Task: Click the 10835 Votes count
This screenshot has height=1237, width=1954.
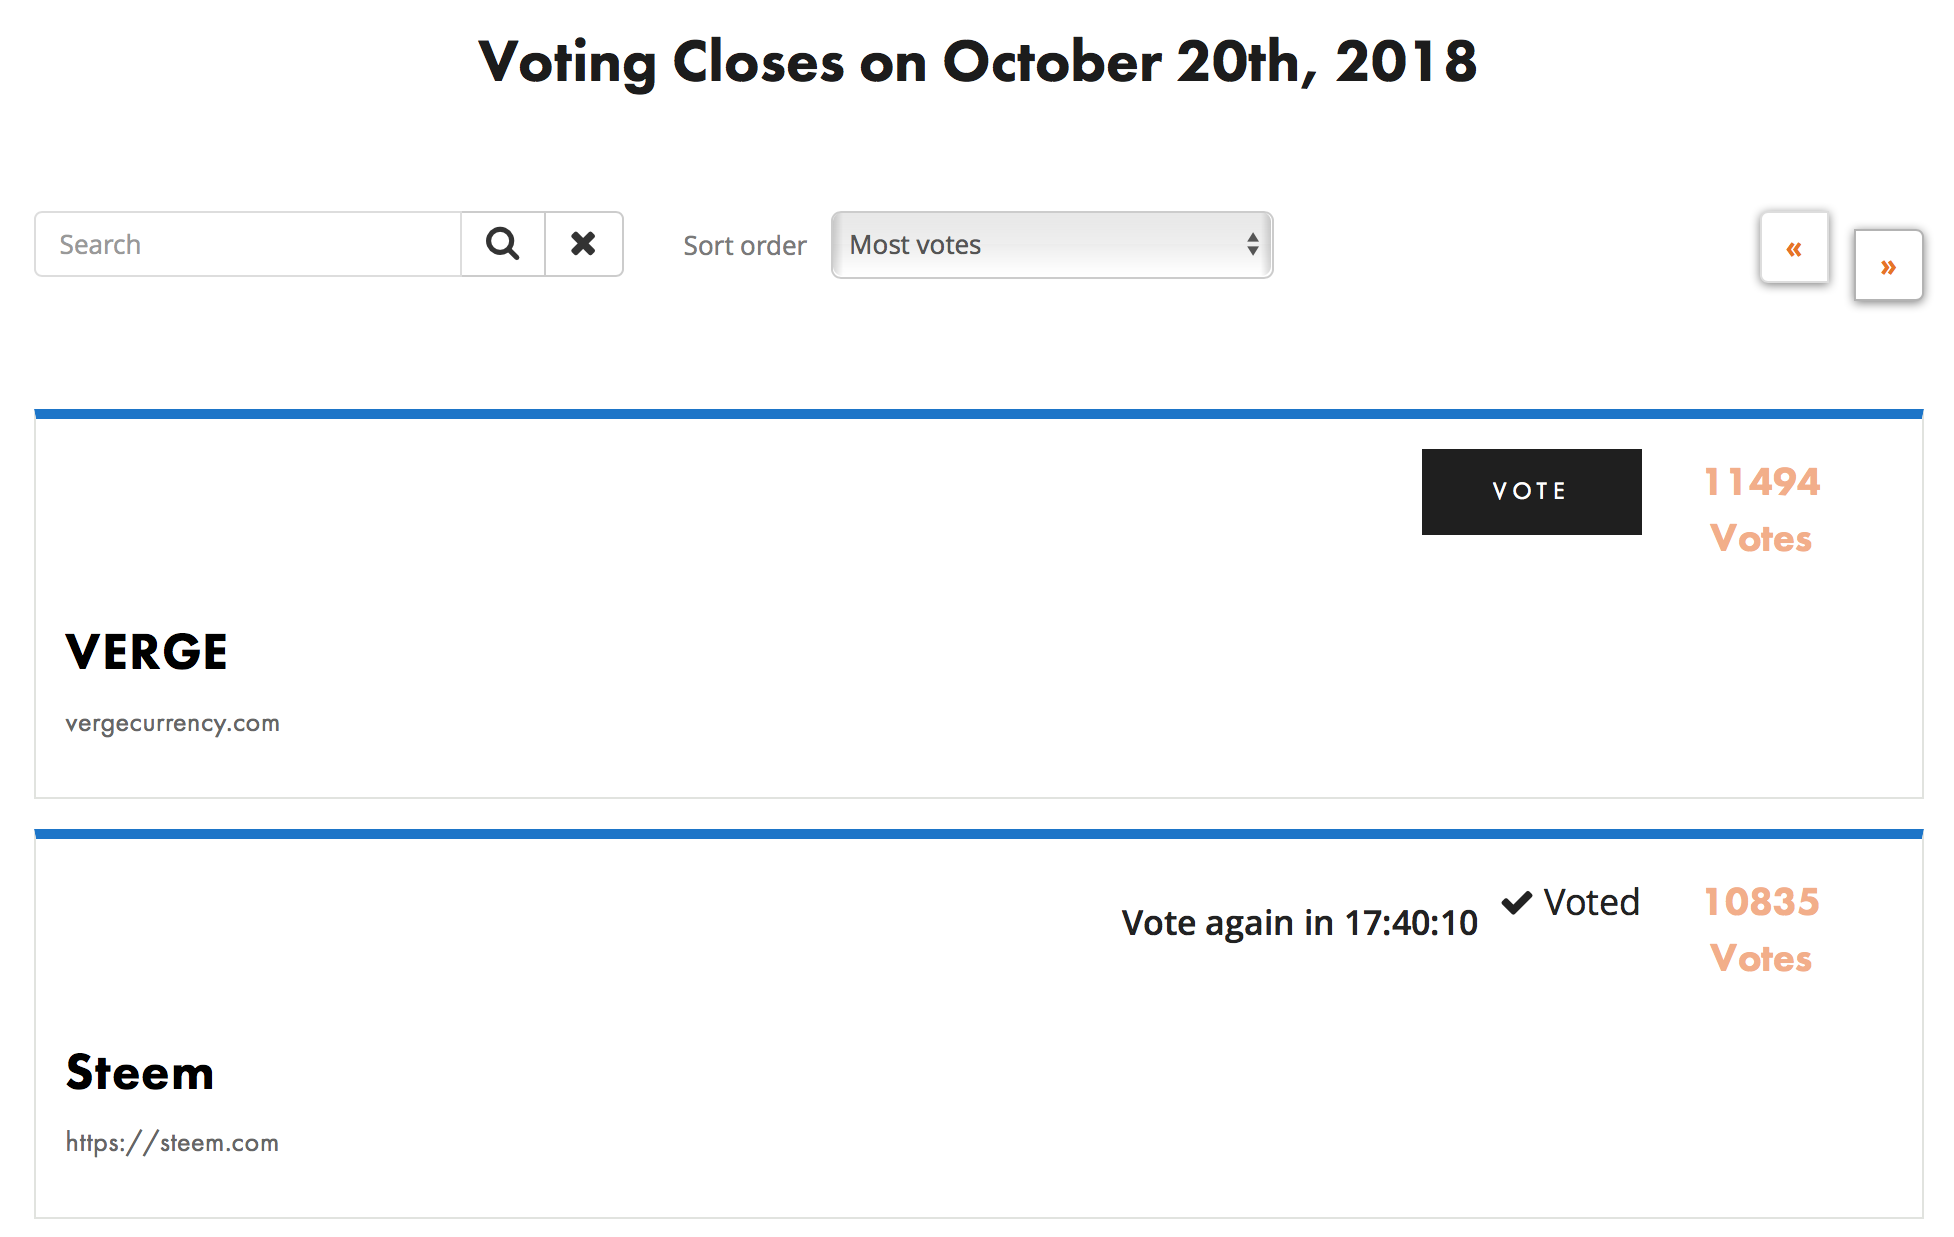Action: point(1761,930)
